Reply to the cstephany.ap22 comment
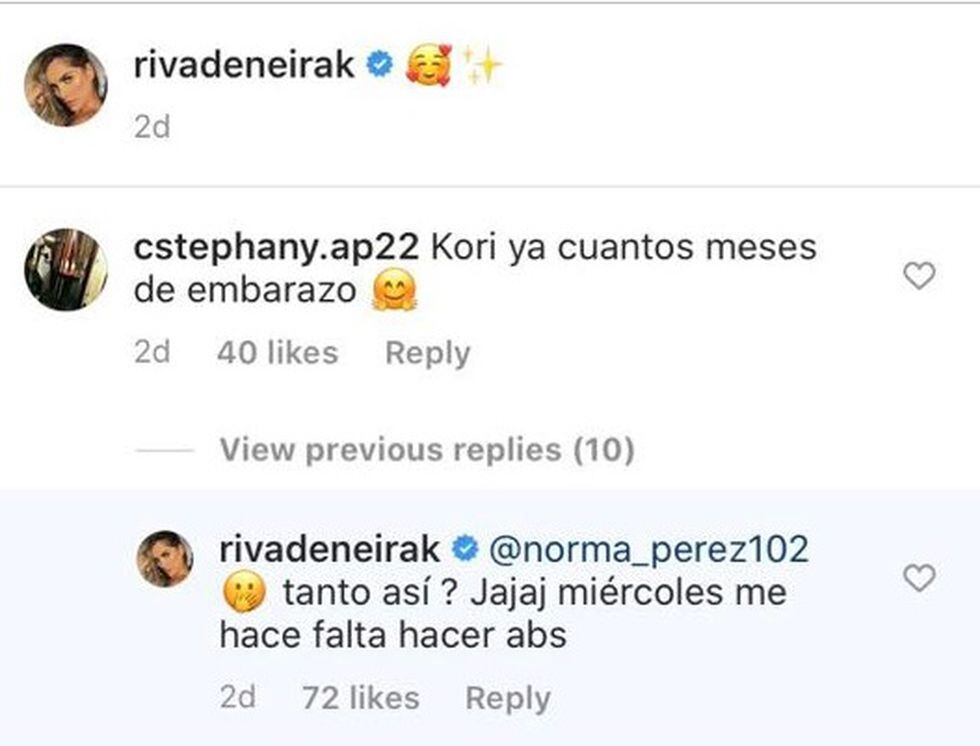This screenshot has height=746, width=980. (x=427, y=353)
